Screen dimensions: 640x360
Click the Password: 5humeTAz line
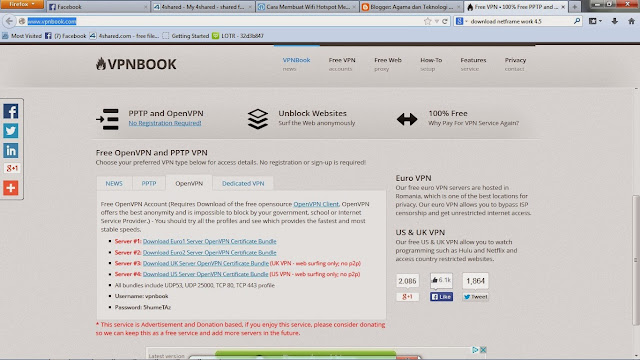[143, 307]
